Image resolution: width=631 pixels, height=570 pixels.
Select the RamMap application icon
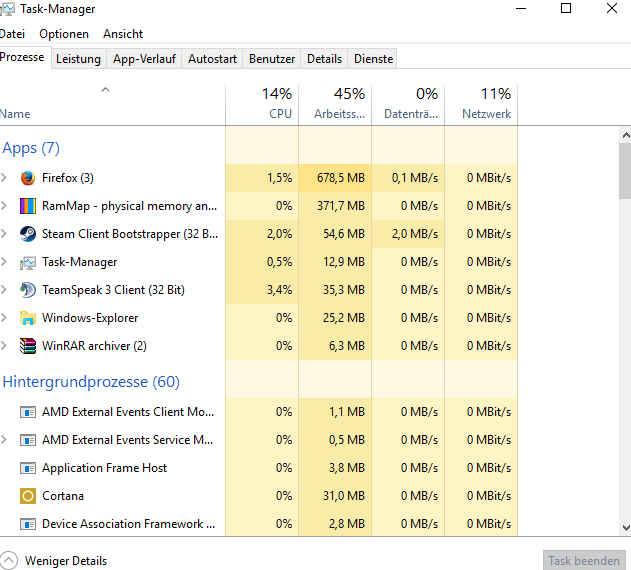28,206
